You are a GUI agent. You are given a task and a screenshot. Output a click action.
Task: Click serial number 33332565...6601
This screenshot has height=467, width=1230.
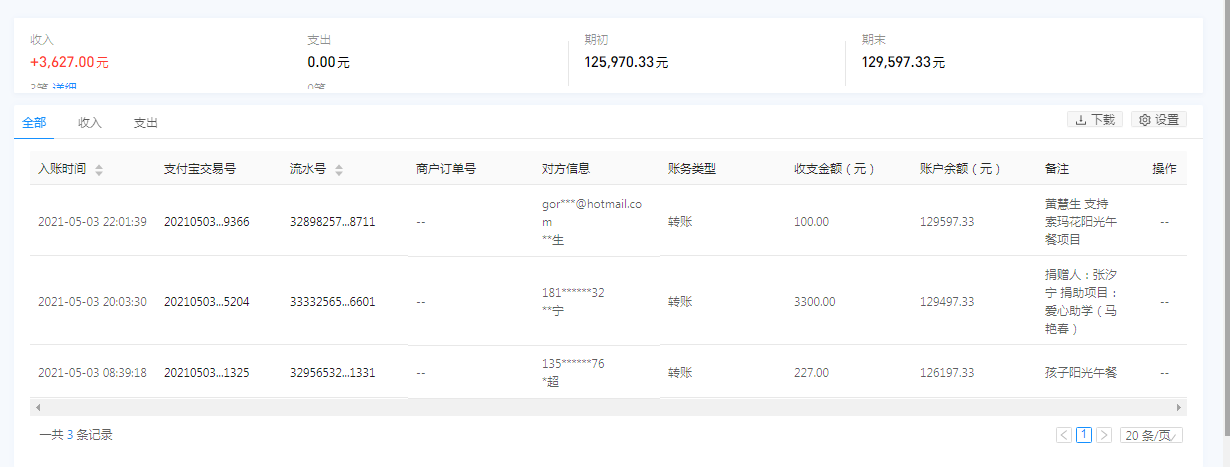pos(332,301)
